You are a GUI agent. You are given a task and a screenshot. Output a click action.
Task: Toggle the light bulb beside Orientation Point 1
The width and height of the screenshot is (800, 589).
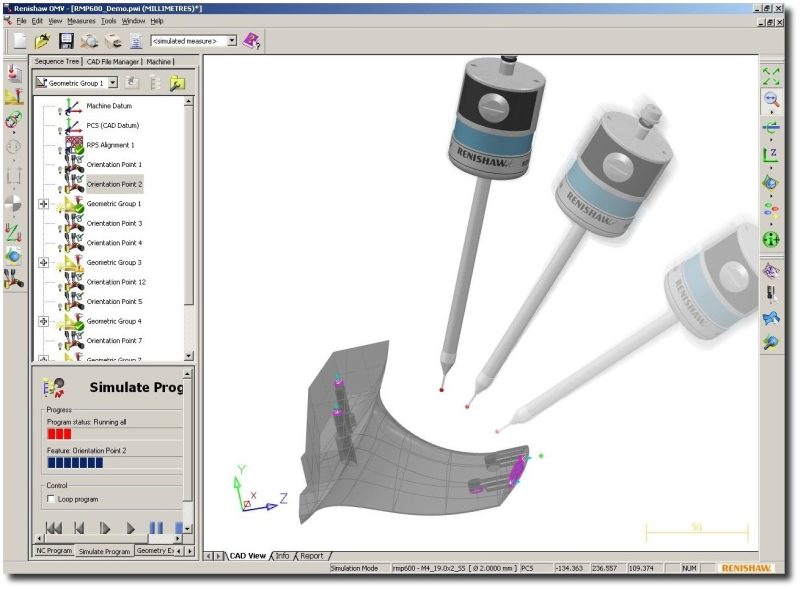point(60,170)
